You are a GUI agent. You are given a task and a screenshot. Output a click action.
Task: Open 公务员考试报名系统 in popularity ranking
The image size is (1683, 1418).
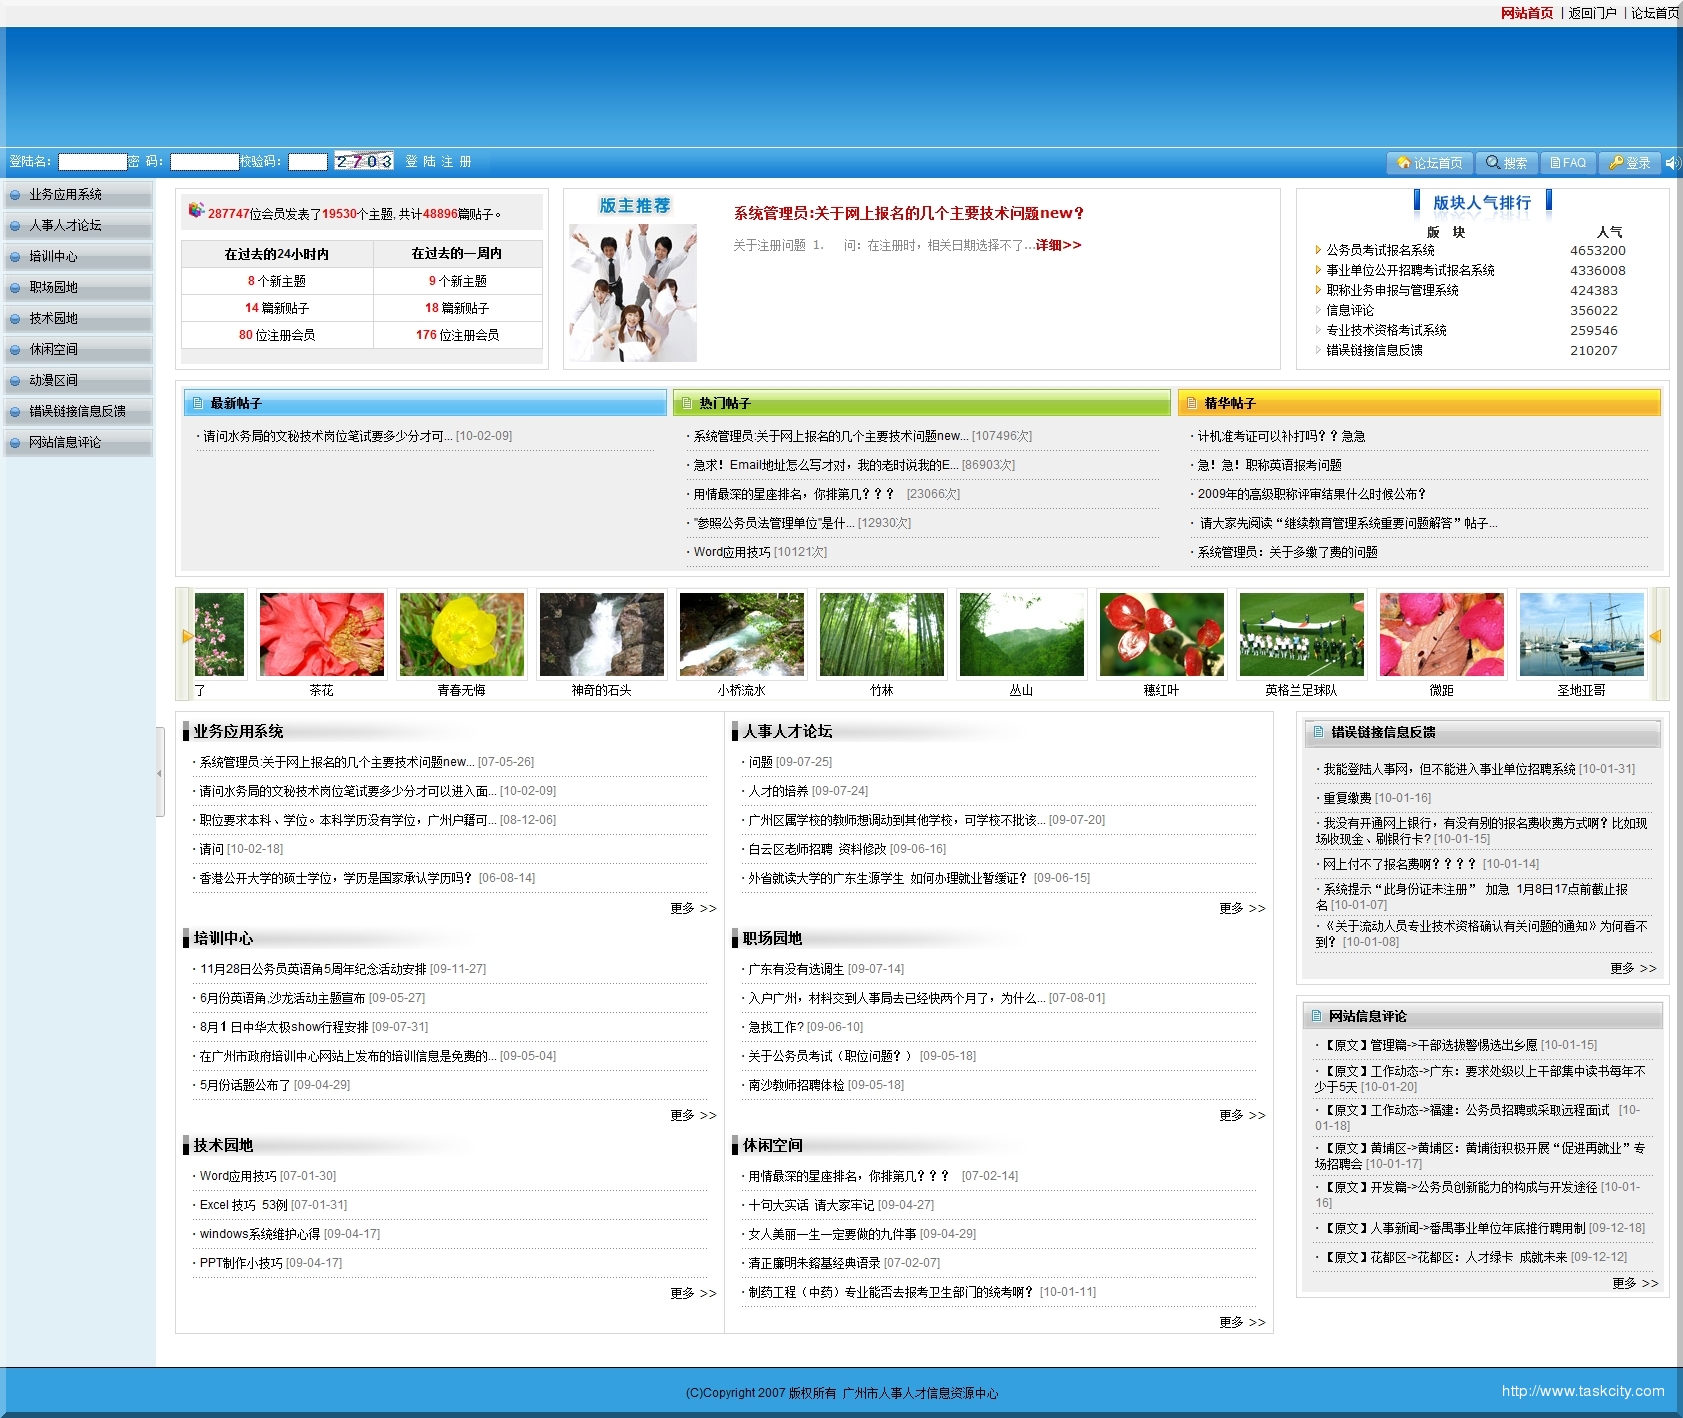1380,251
